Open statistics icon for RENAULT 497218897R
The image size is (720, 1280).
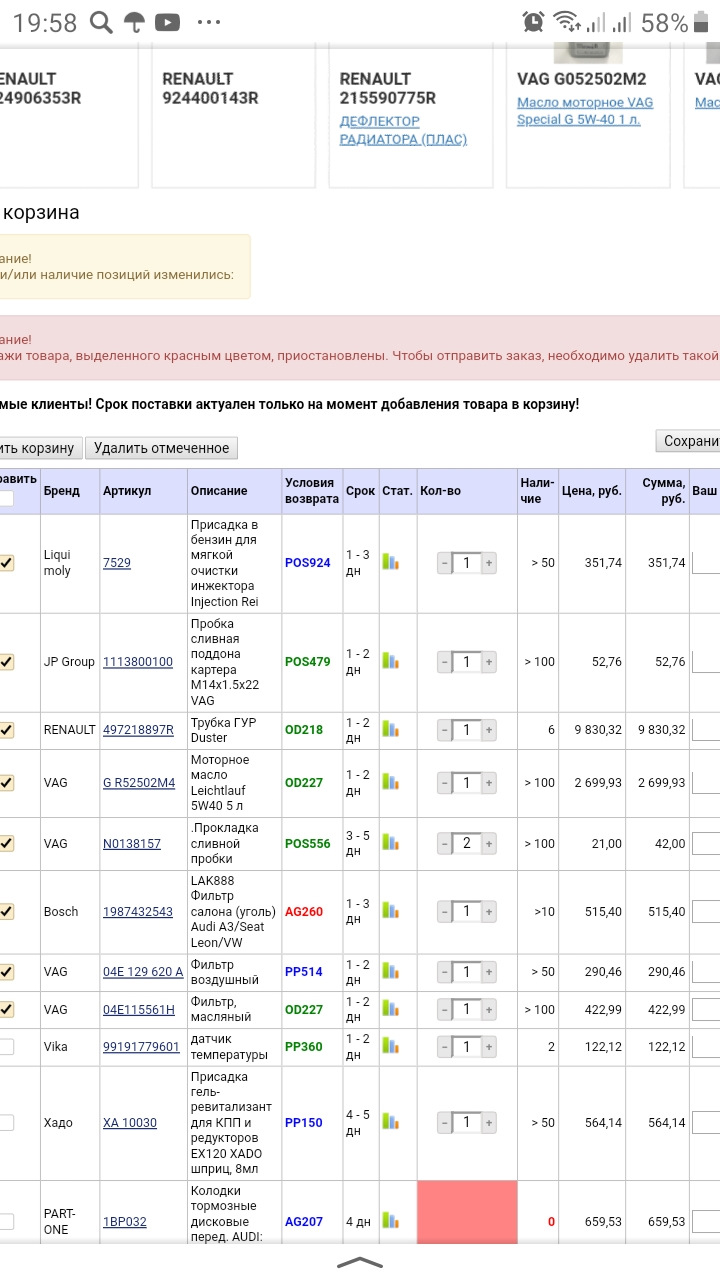(390, 730)
